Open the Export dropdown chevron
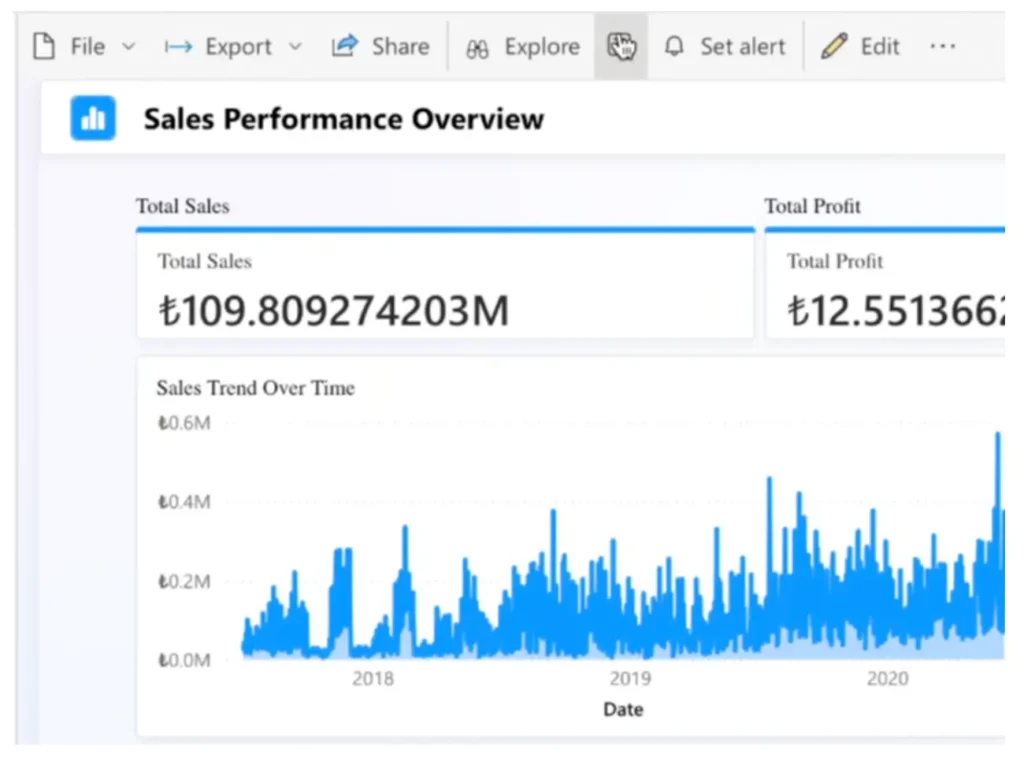The height and width of the screenshot is (758, 1024). pos(294,47)
